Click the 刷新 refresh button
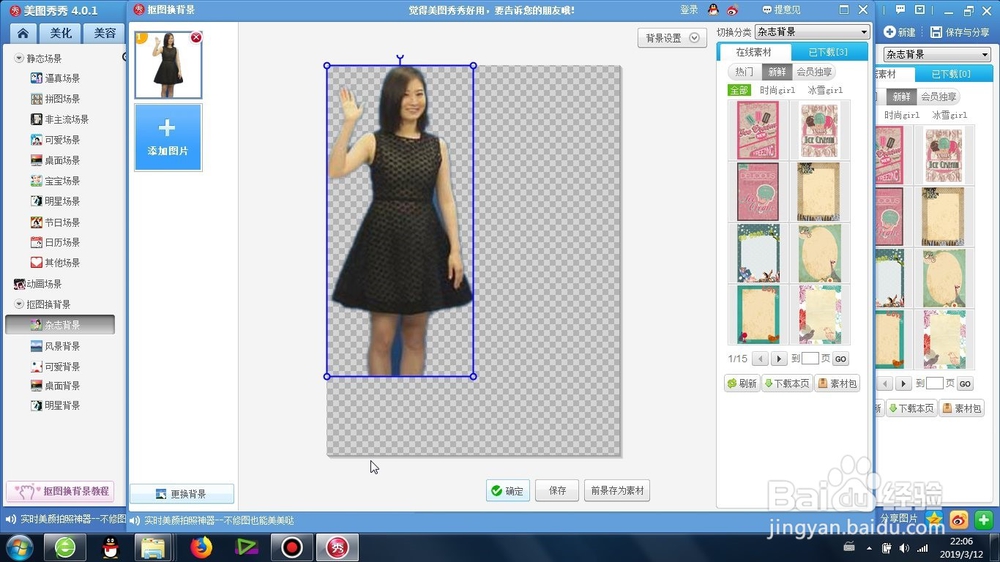Screen dimensions: 1000x562 point(742,383)
